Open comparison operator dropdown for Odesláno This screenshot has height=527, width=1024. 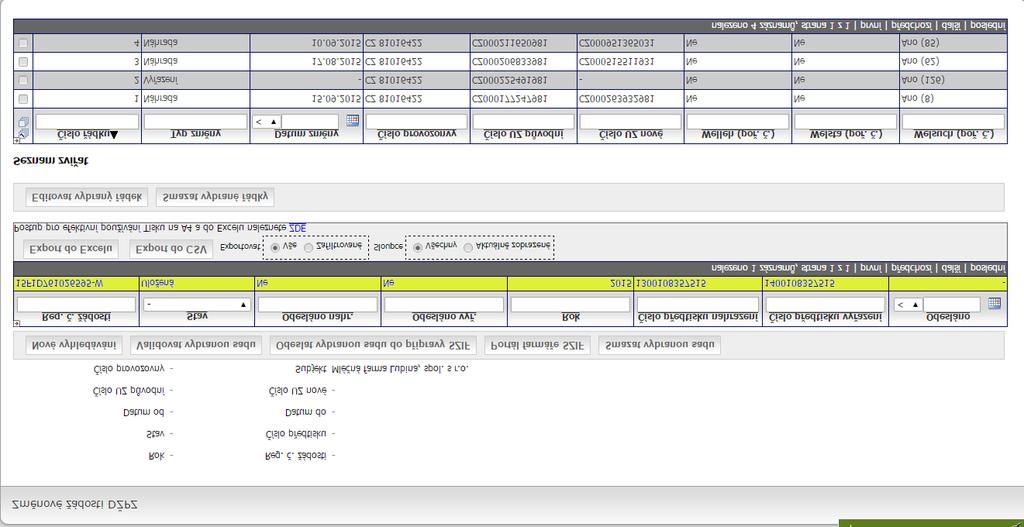(x=908, y=305)
